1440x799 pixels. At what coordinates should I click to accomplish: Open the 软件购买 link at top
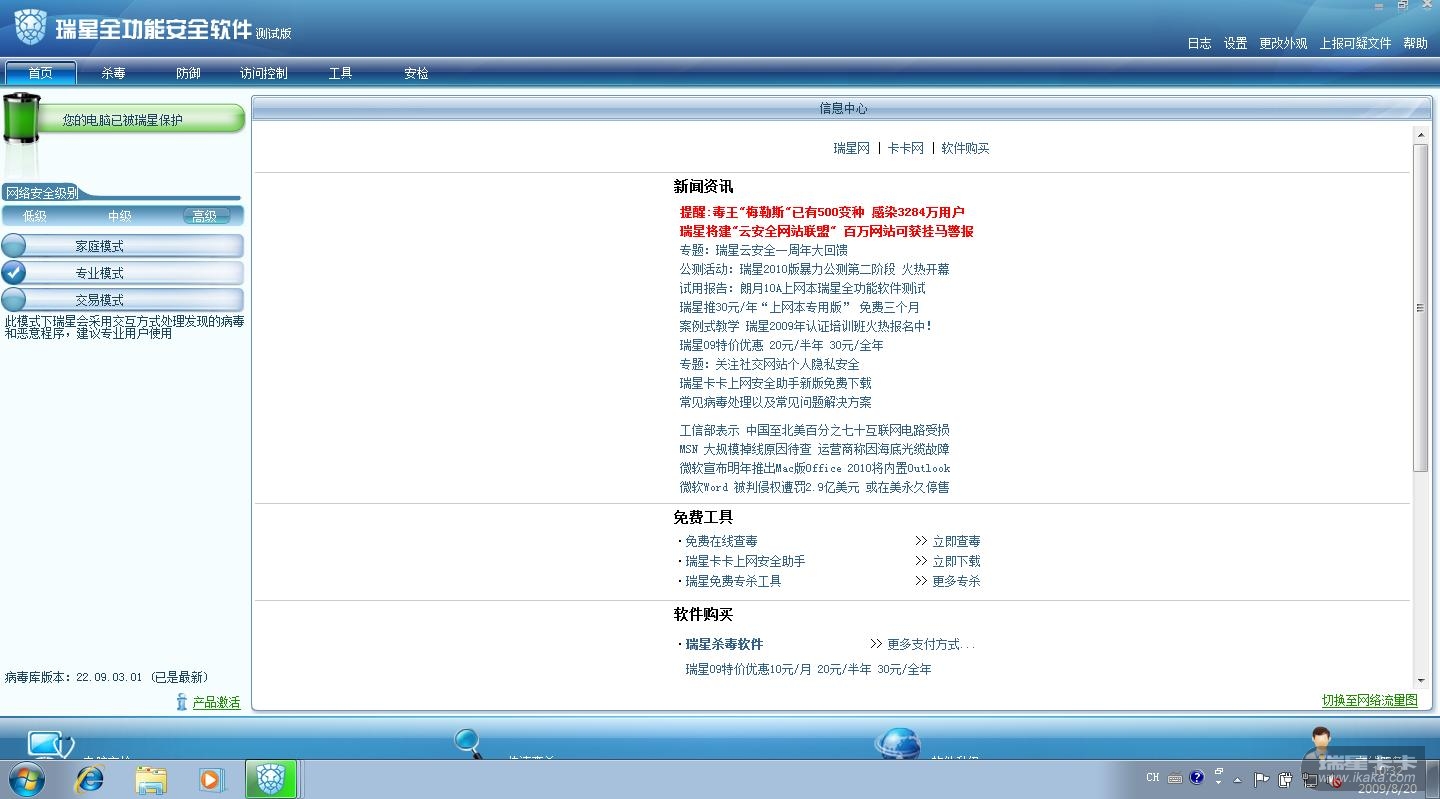965,148
